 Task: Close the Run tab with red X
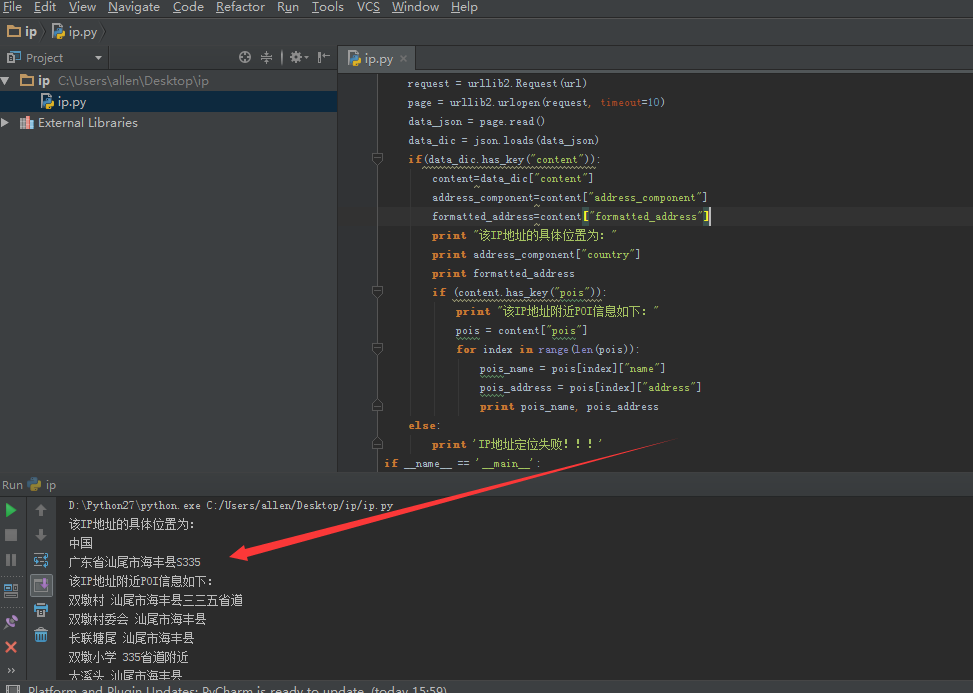click(11, 647)
